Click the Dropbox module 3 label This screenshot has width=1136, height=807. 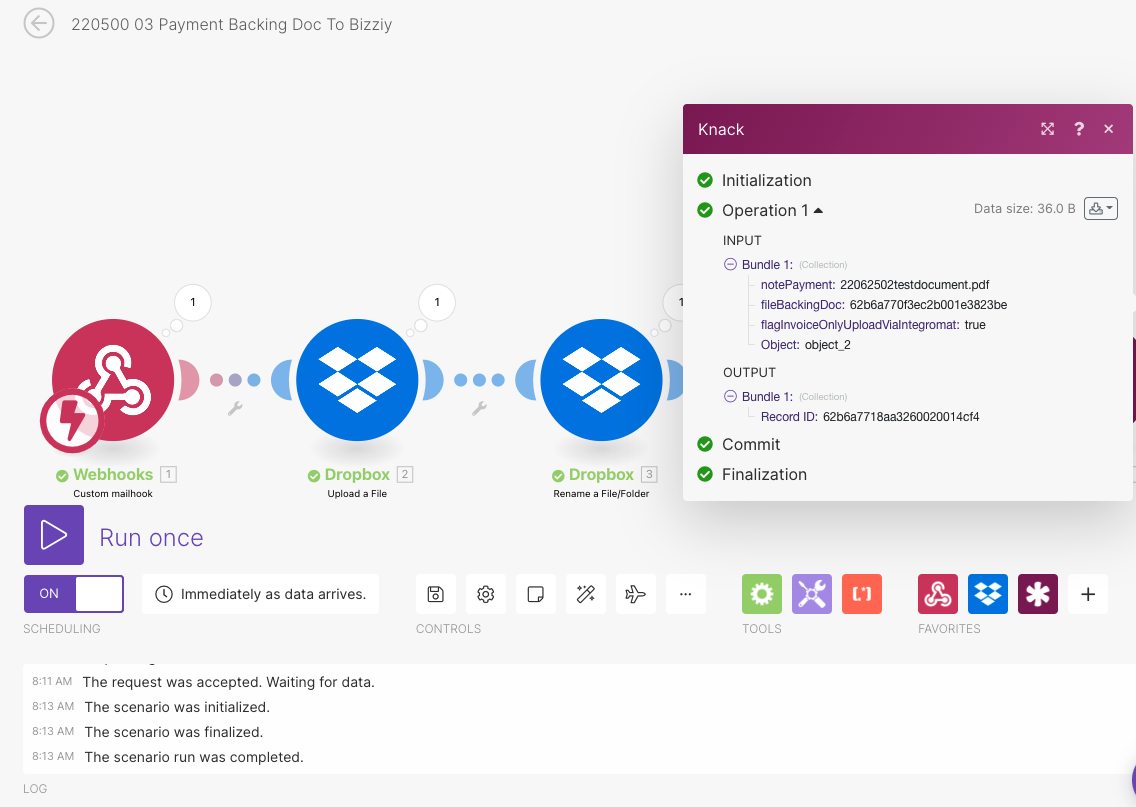point(601,474)
